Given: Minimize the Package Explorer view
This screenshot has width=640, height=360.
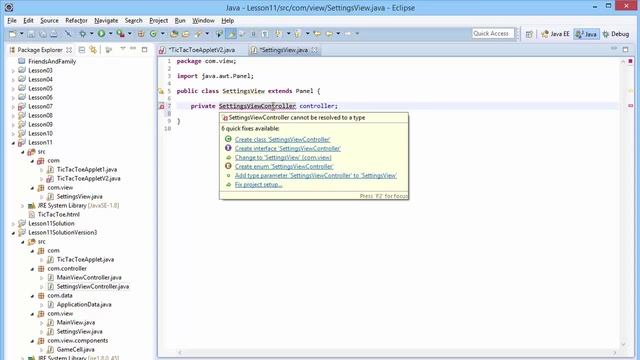Looking at the screenshot, I should [x=133, y=49].
